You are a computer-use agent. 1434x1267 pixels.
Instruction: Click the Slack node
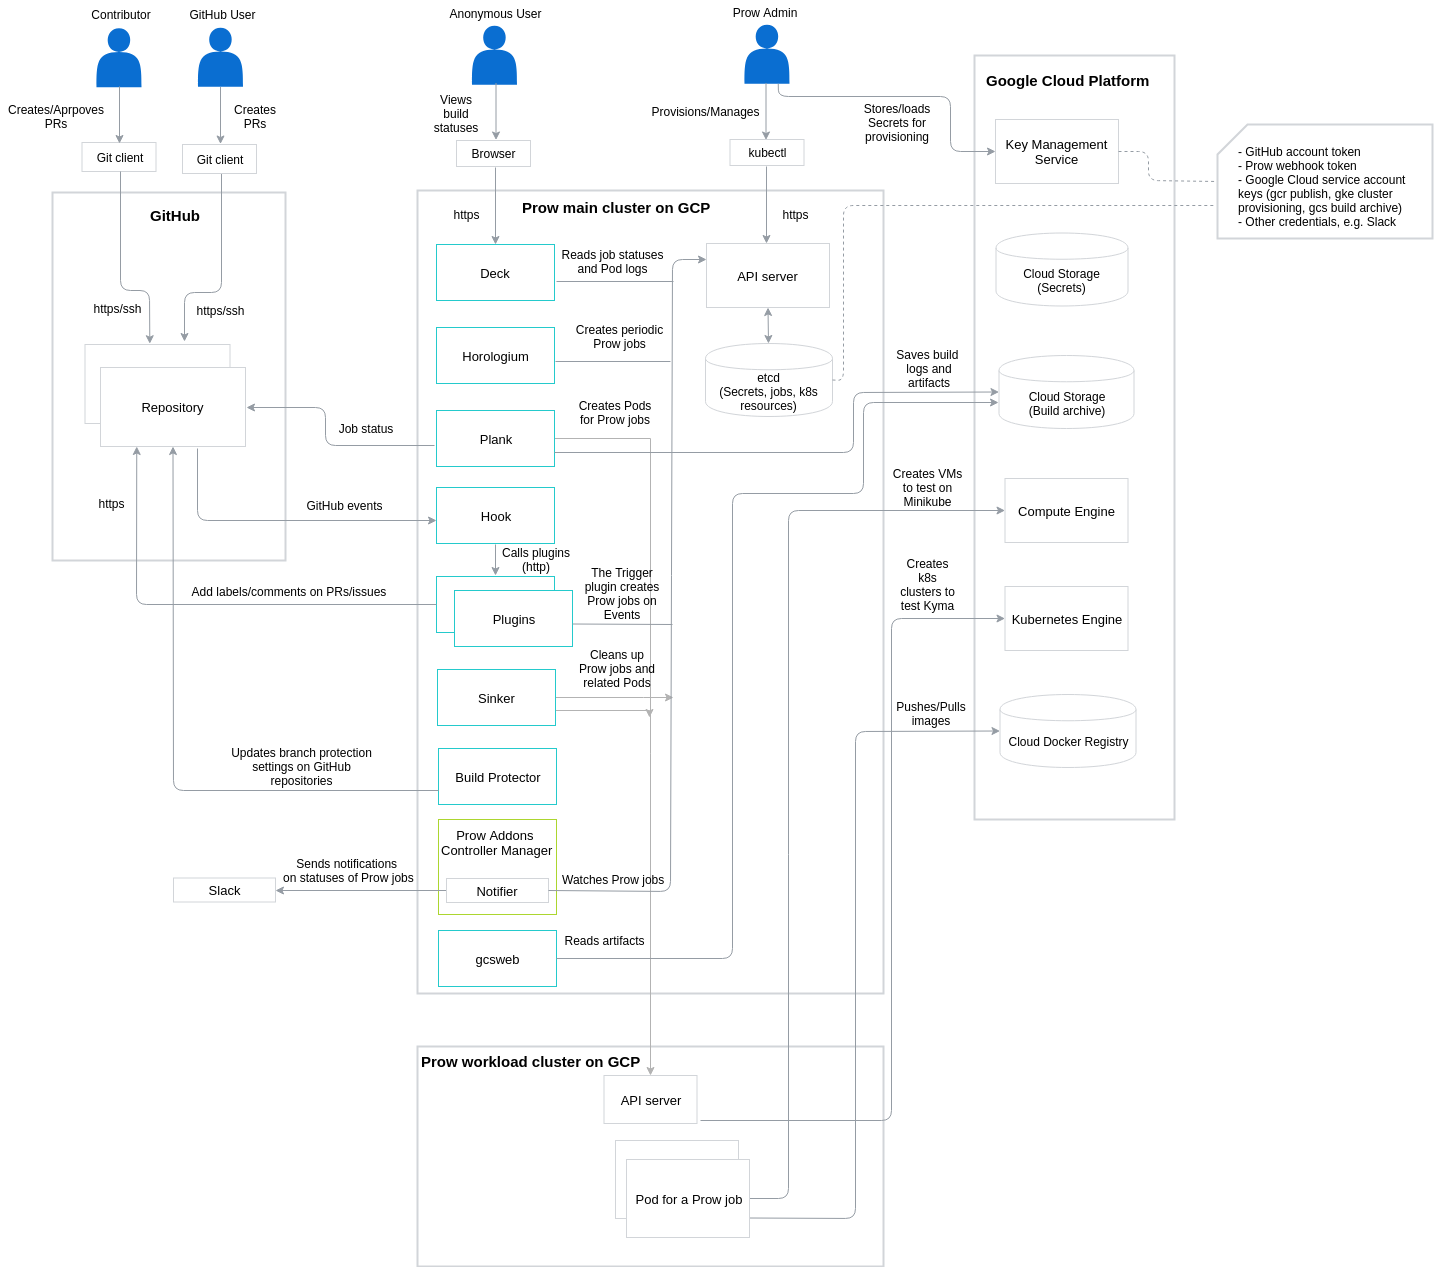click(x=224, y=889)
